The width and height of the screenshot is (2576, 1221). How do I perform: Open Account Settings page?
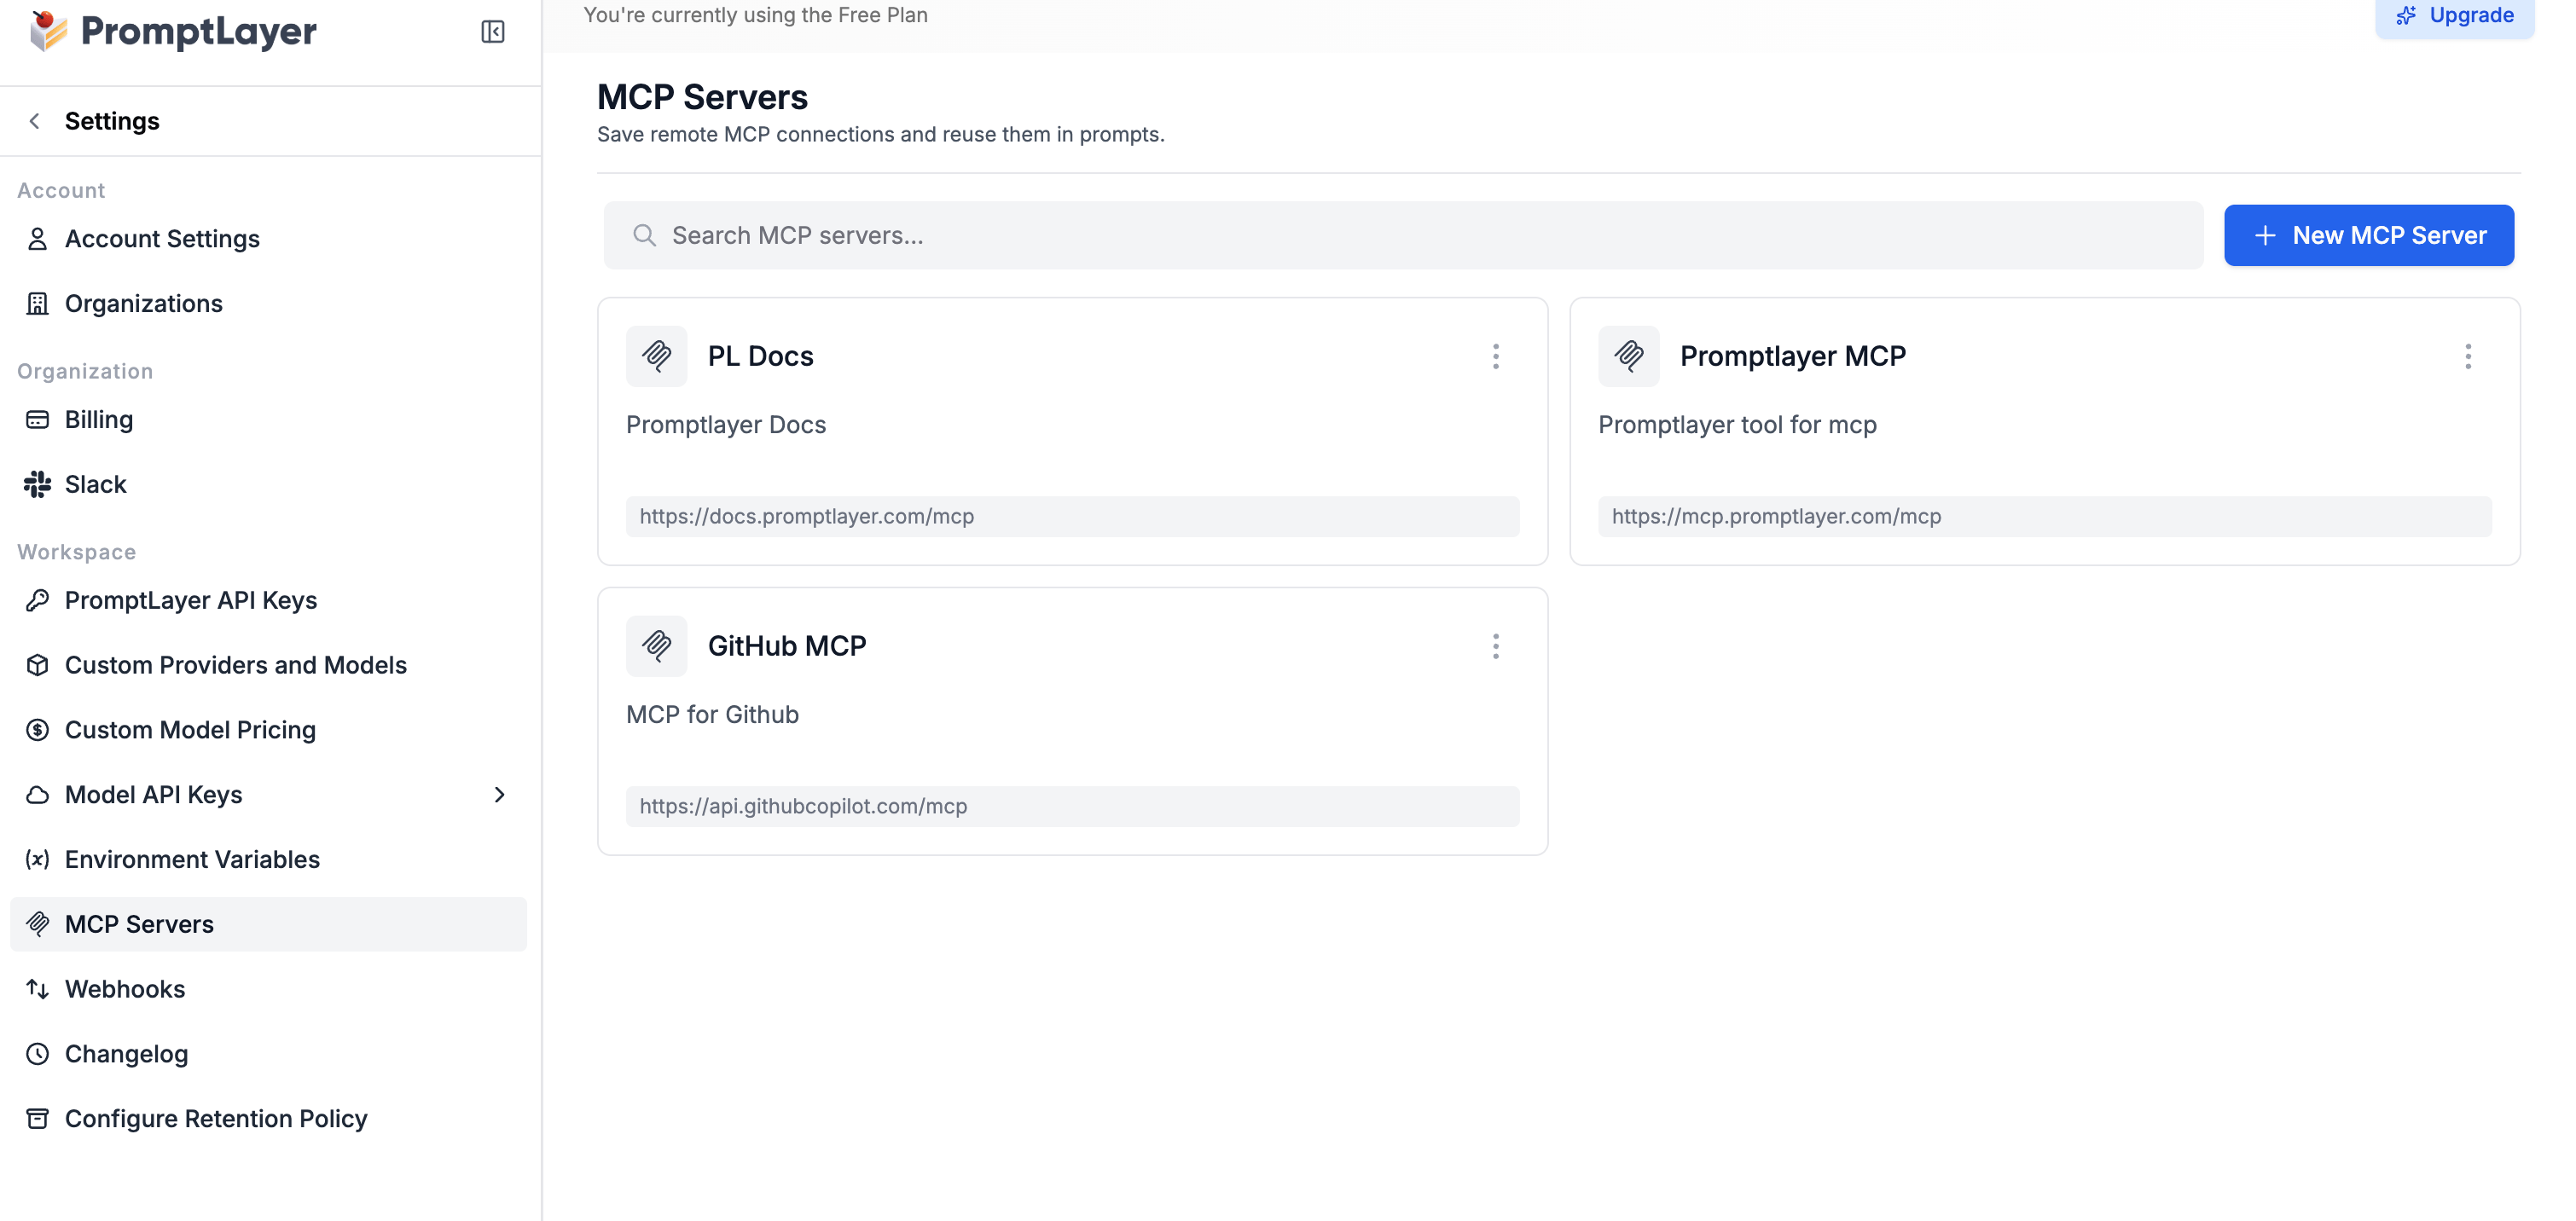[x=268, y=239]
